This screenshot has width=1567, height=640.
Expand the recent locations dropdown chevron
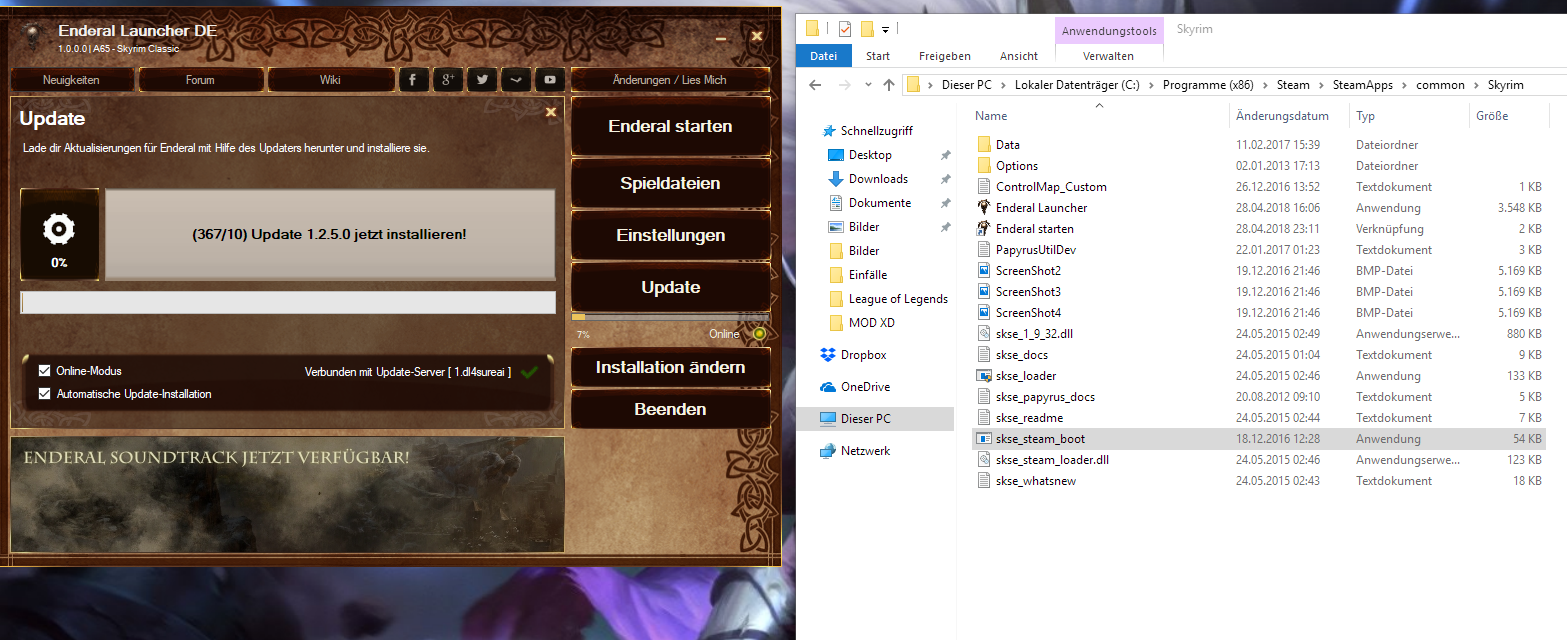pyautogui.click(x=867, y=86)
